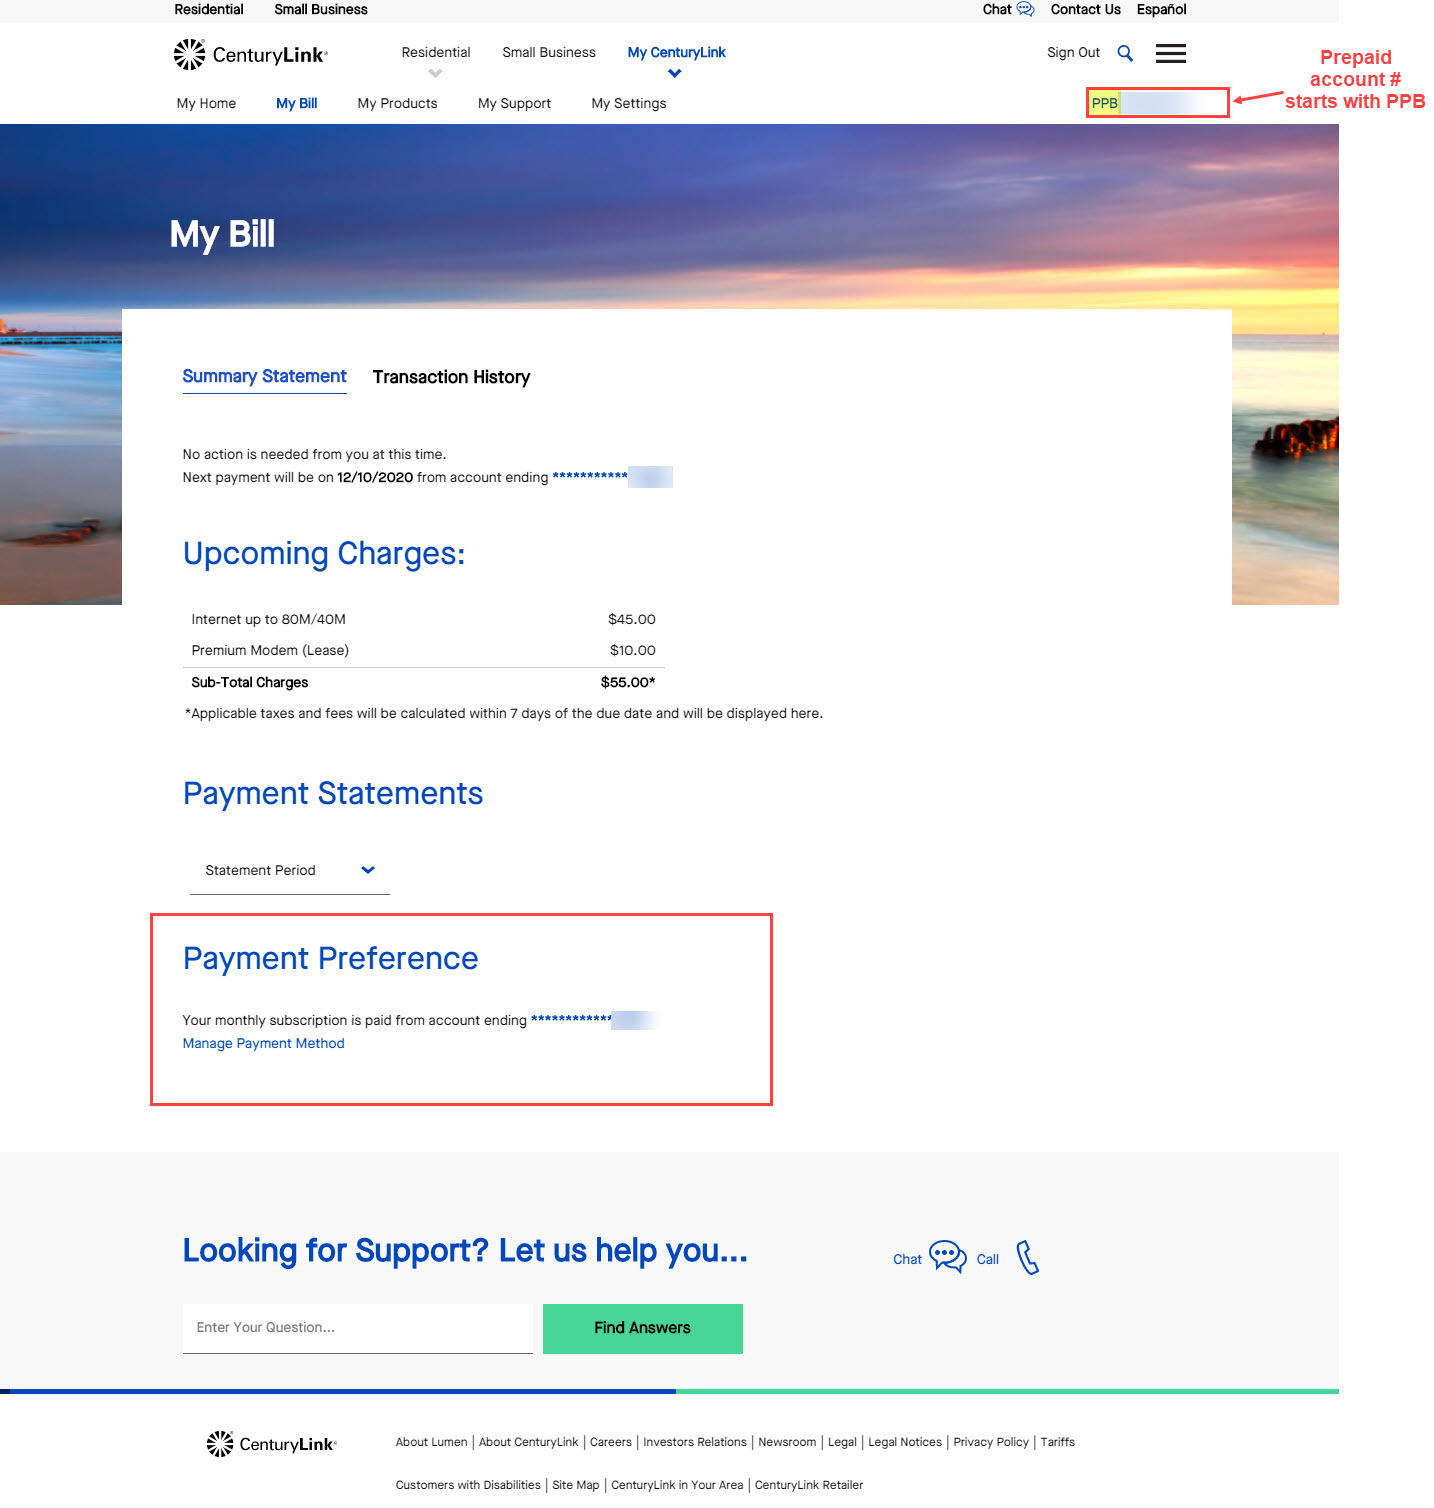
Task: Open the search with the magnifying glass icon
Action: [x=1125, y=52]
